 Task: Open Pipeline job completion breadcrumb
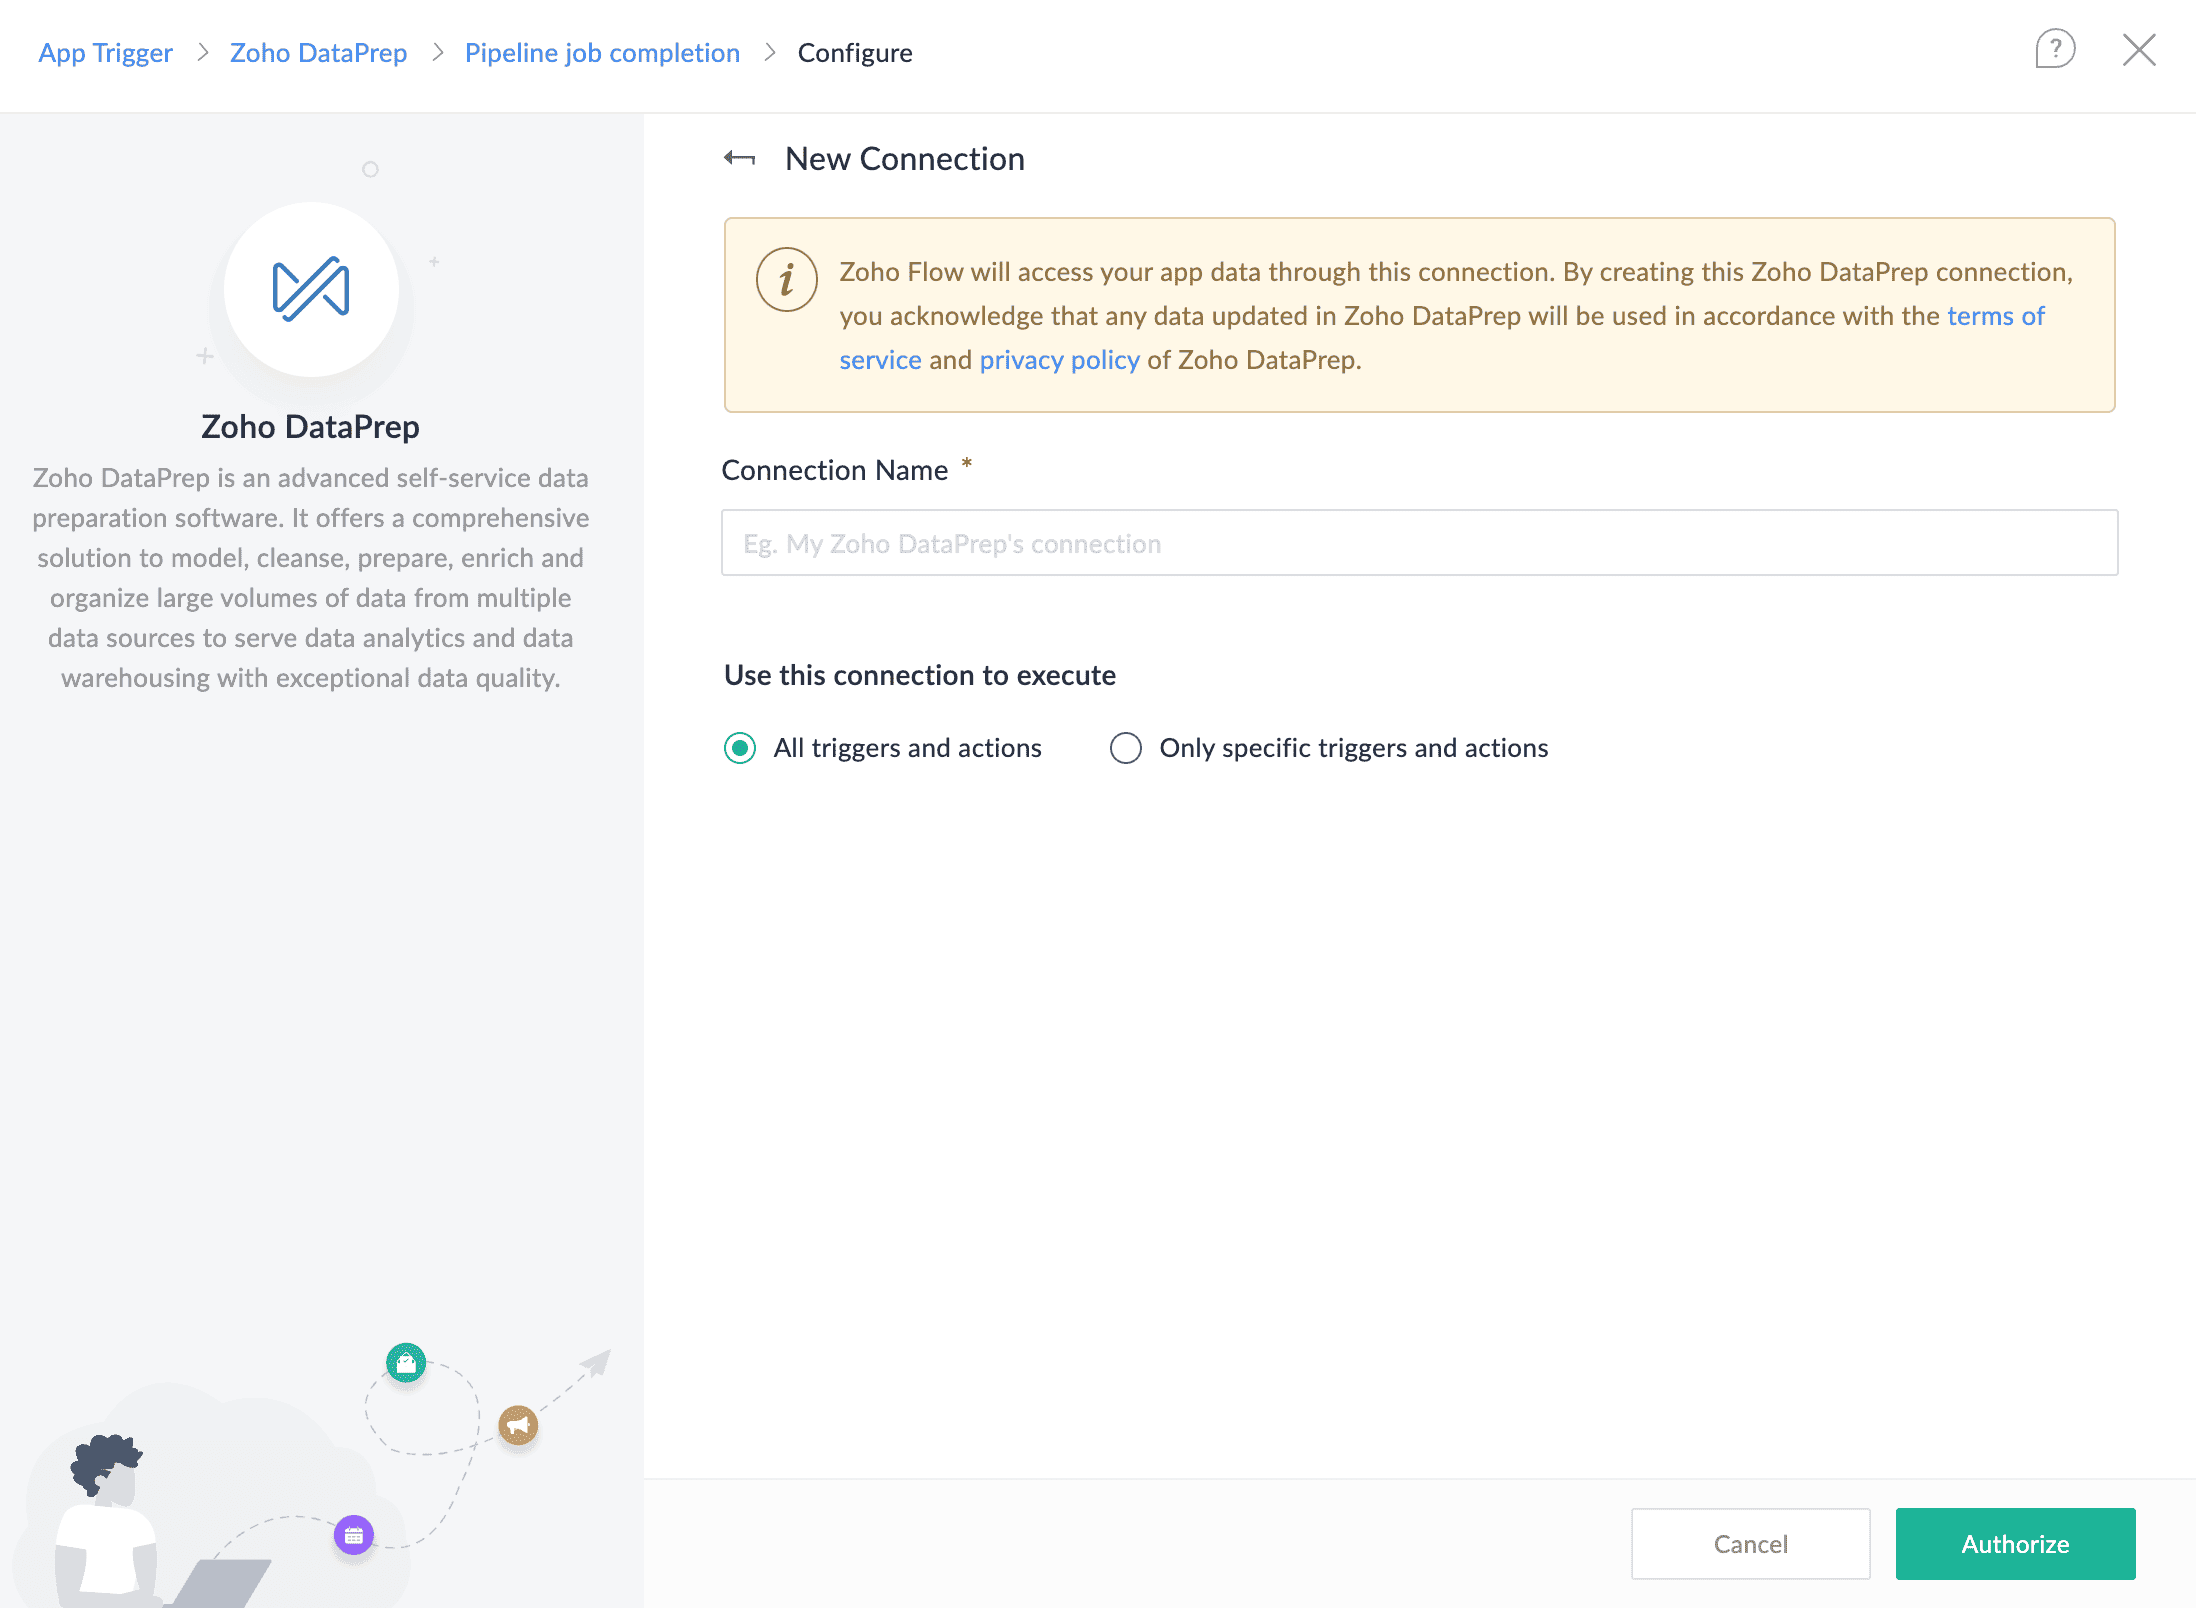point(602,53)
